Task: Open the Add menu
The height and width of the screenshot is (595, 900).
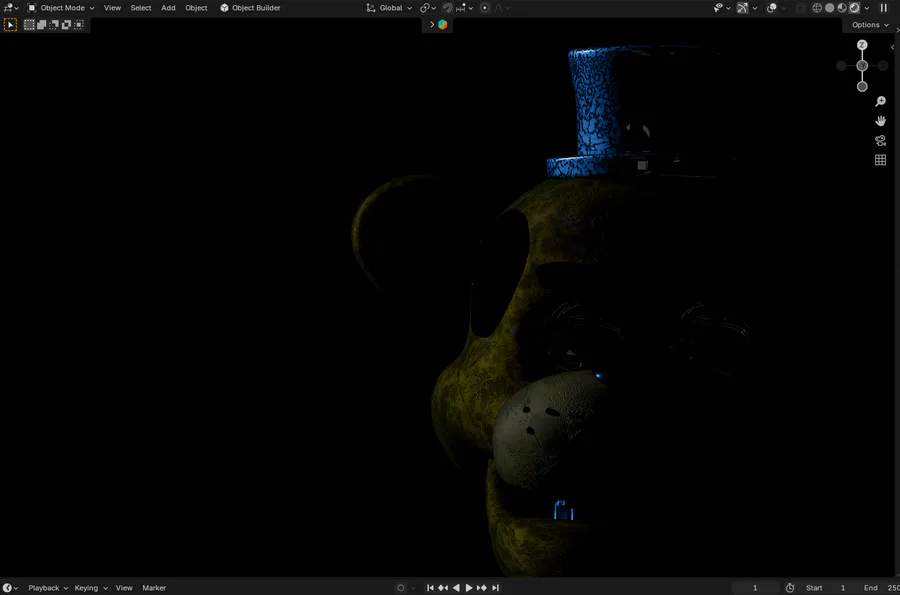Action: tap(168, 7)
